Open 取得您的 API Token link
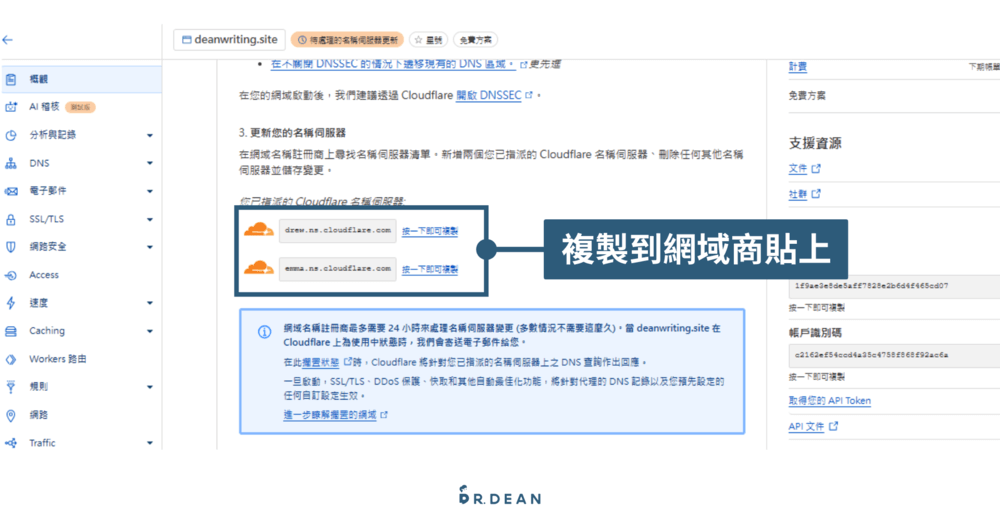This screenshot has width=1000, height=521. tap(830, 400)
